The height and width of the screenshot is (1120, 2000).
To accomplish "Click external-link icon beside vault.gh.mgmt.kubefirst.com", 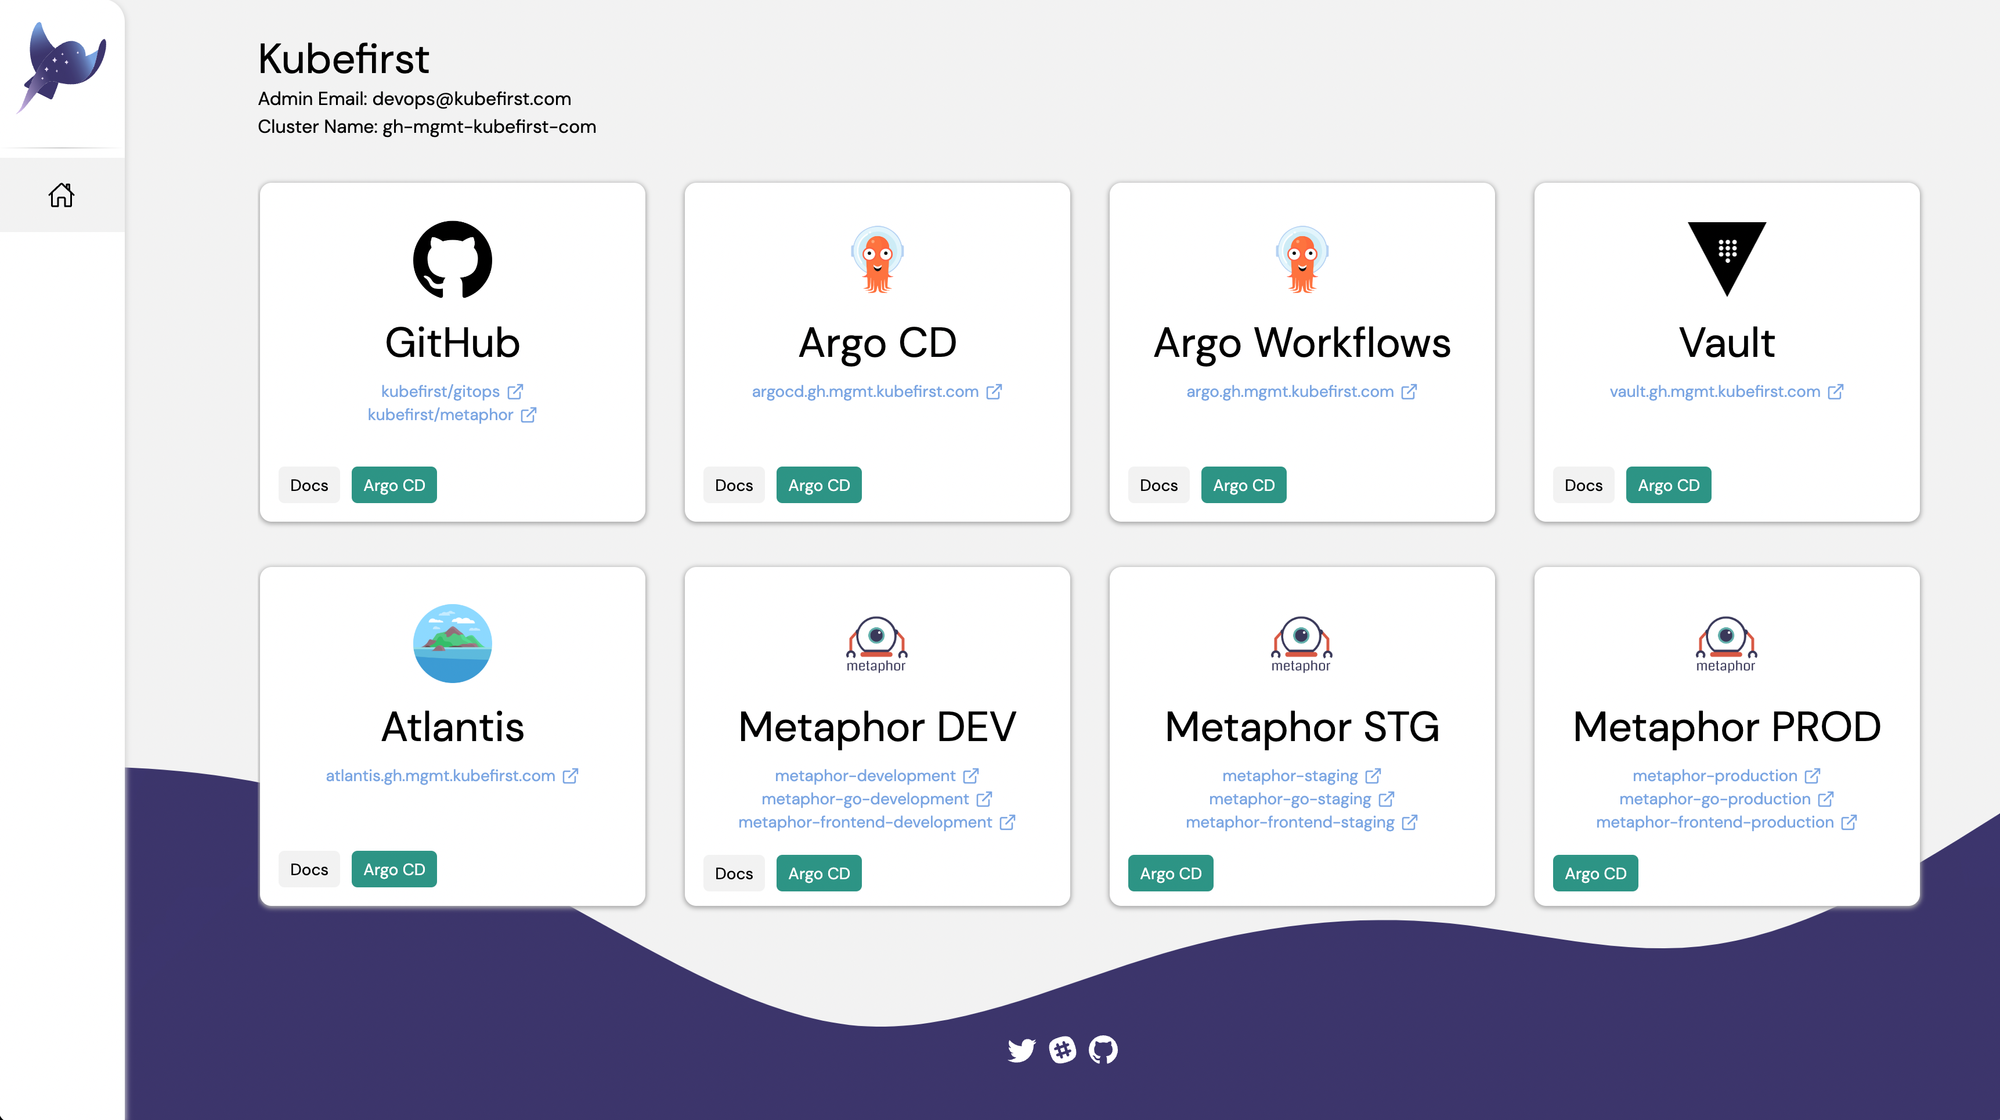I will point(1836,391).
